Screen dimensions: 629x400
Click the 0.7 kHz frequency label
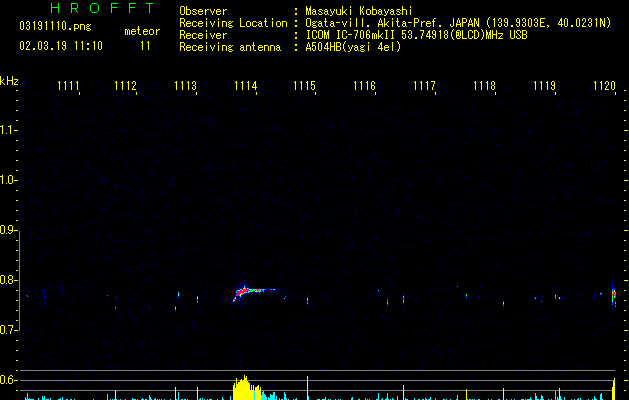click(8, 330)
